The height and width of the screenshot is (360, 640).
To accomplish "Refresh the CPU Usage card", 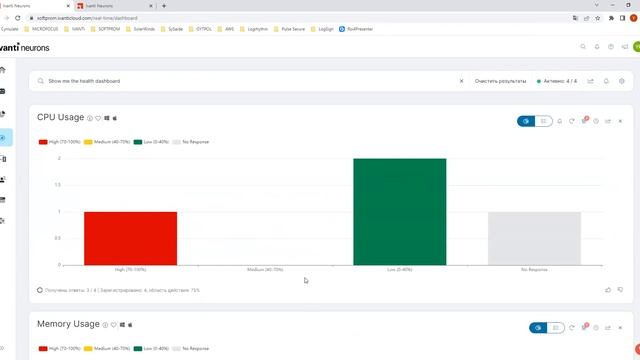I will coord(572,121).
